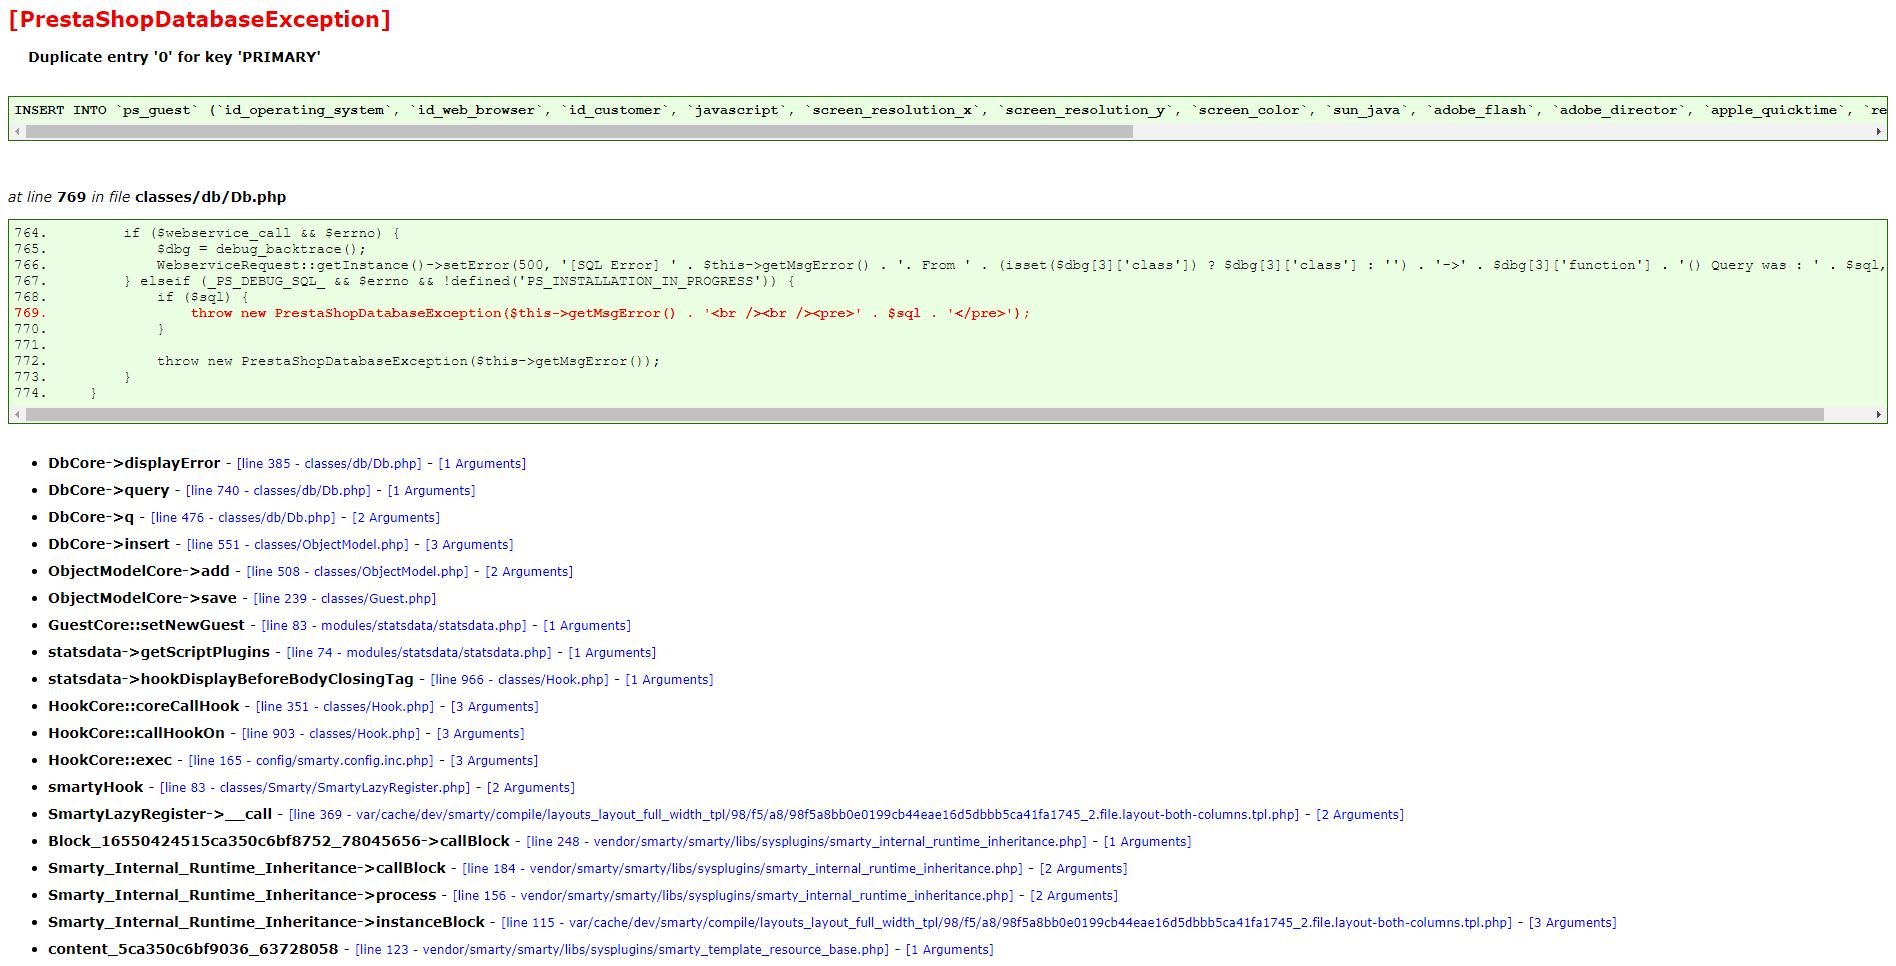This screenshot has width=1896, height=966.
Task: Click the code box left scroll arrow
Action: 17,414
